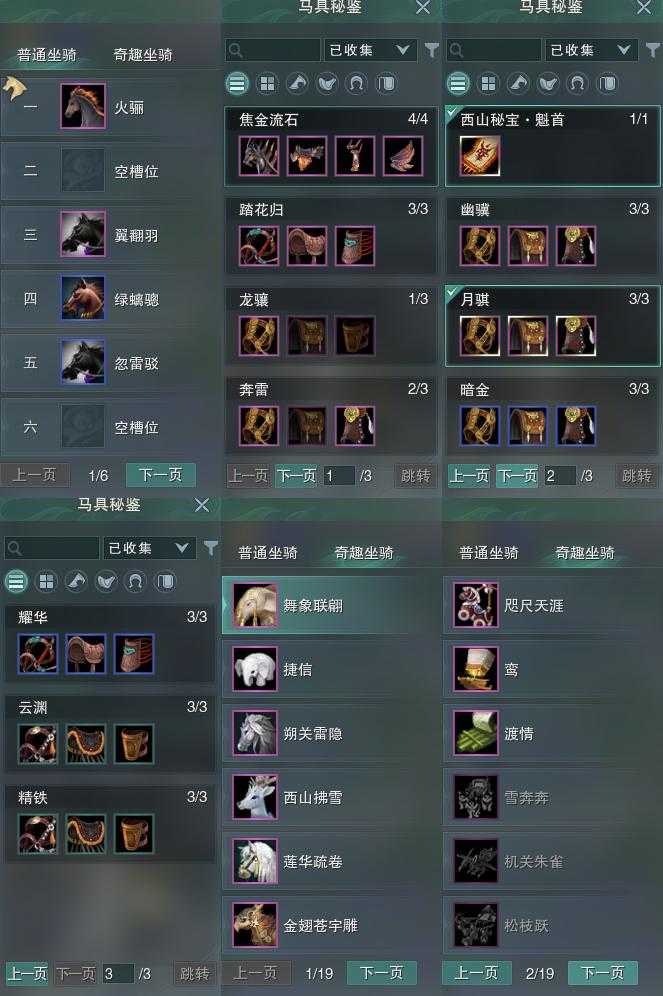Viewport: 663px width, 996px height.
Task: Click 跳转 button in top-middle panel
Action: [415, 476]
